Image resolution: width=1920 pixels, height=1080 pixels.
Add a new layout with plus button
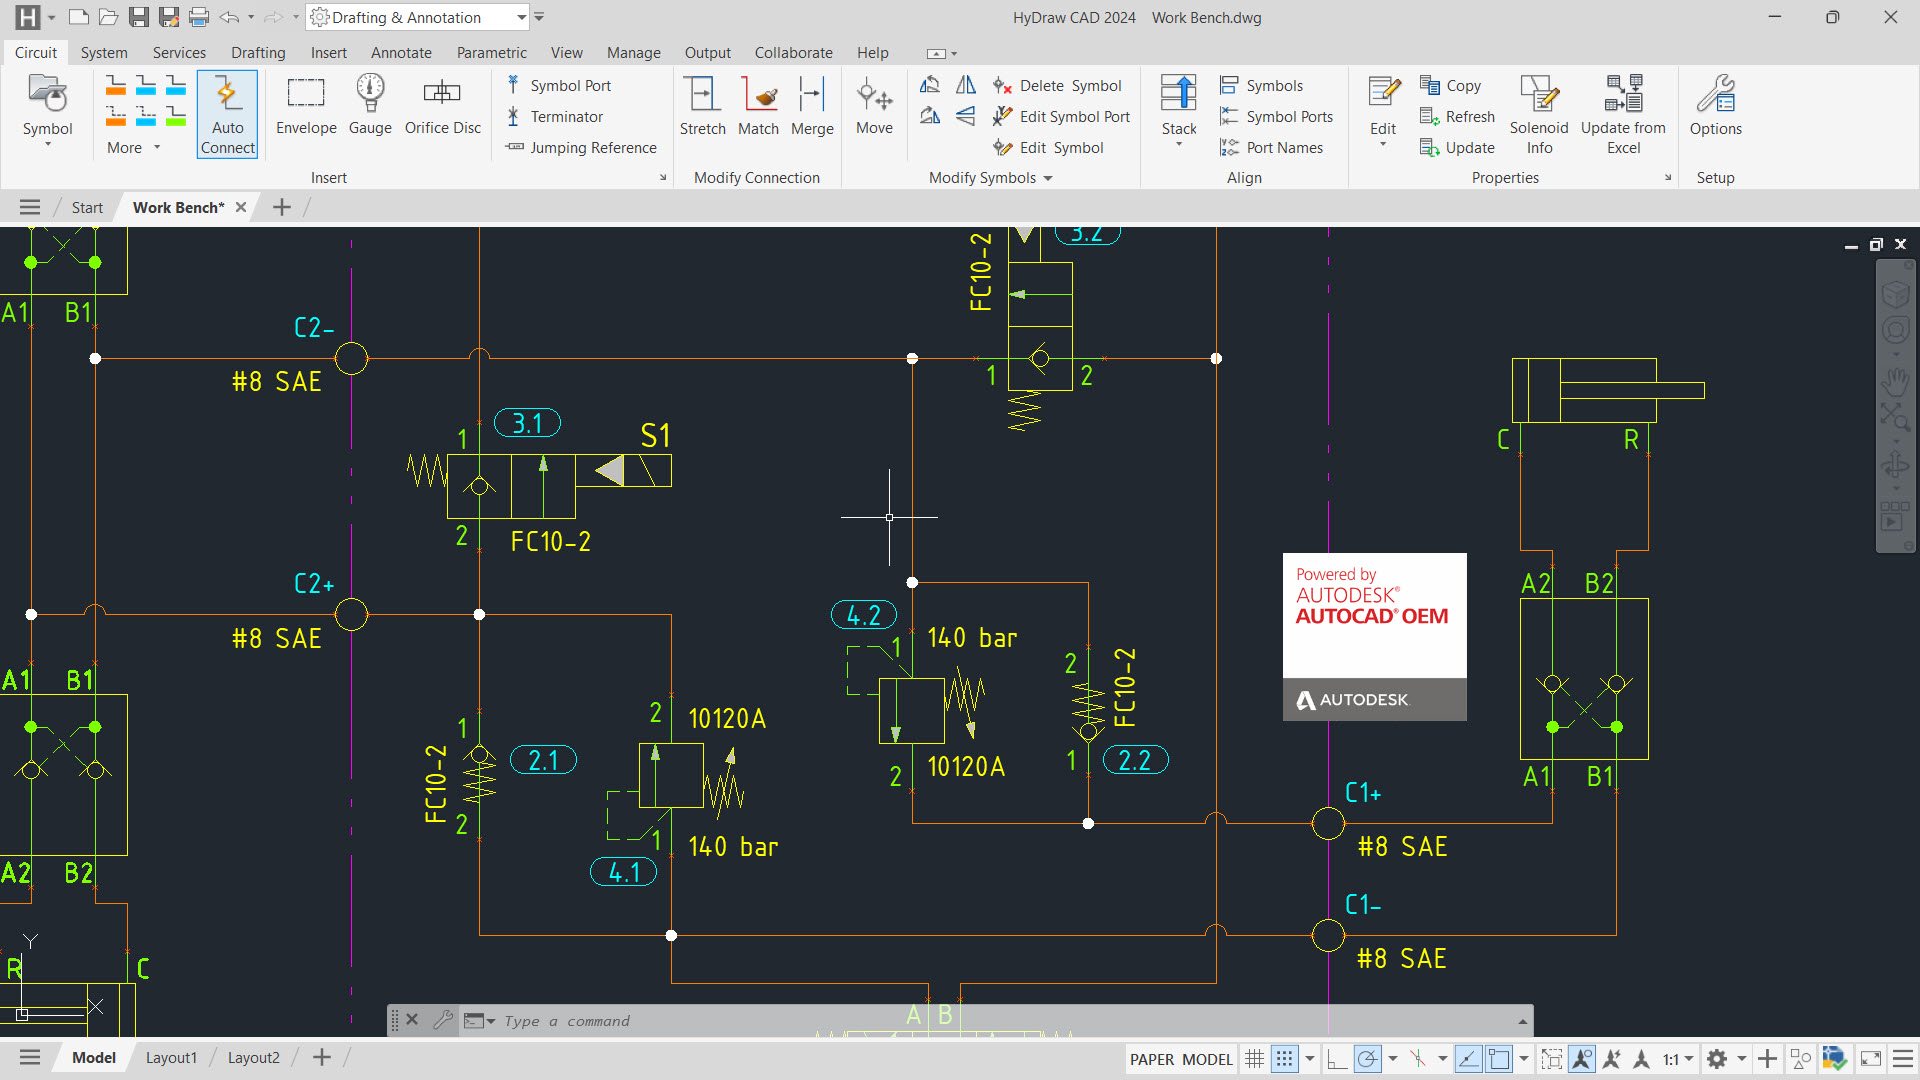[x=322, y=1058]
